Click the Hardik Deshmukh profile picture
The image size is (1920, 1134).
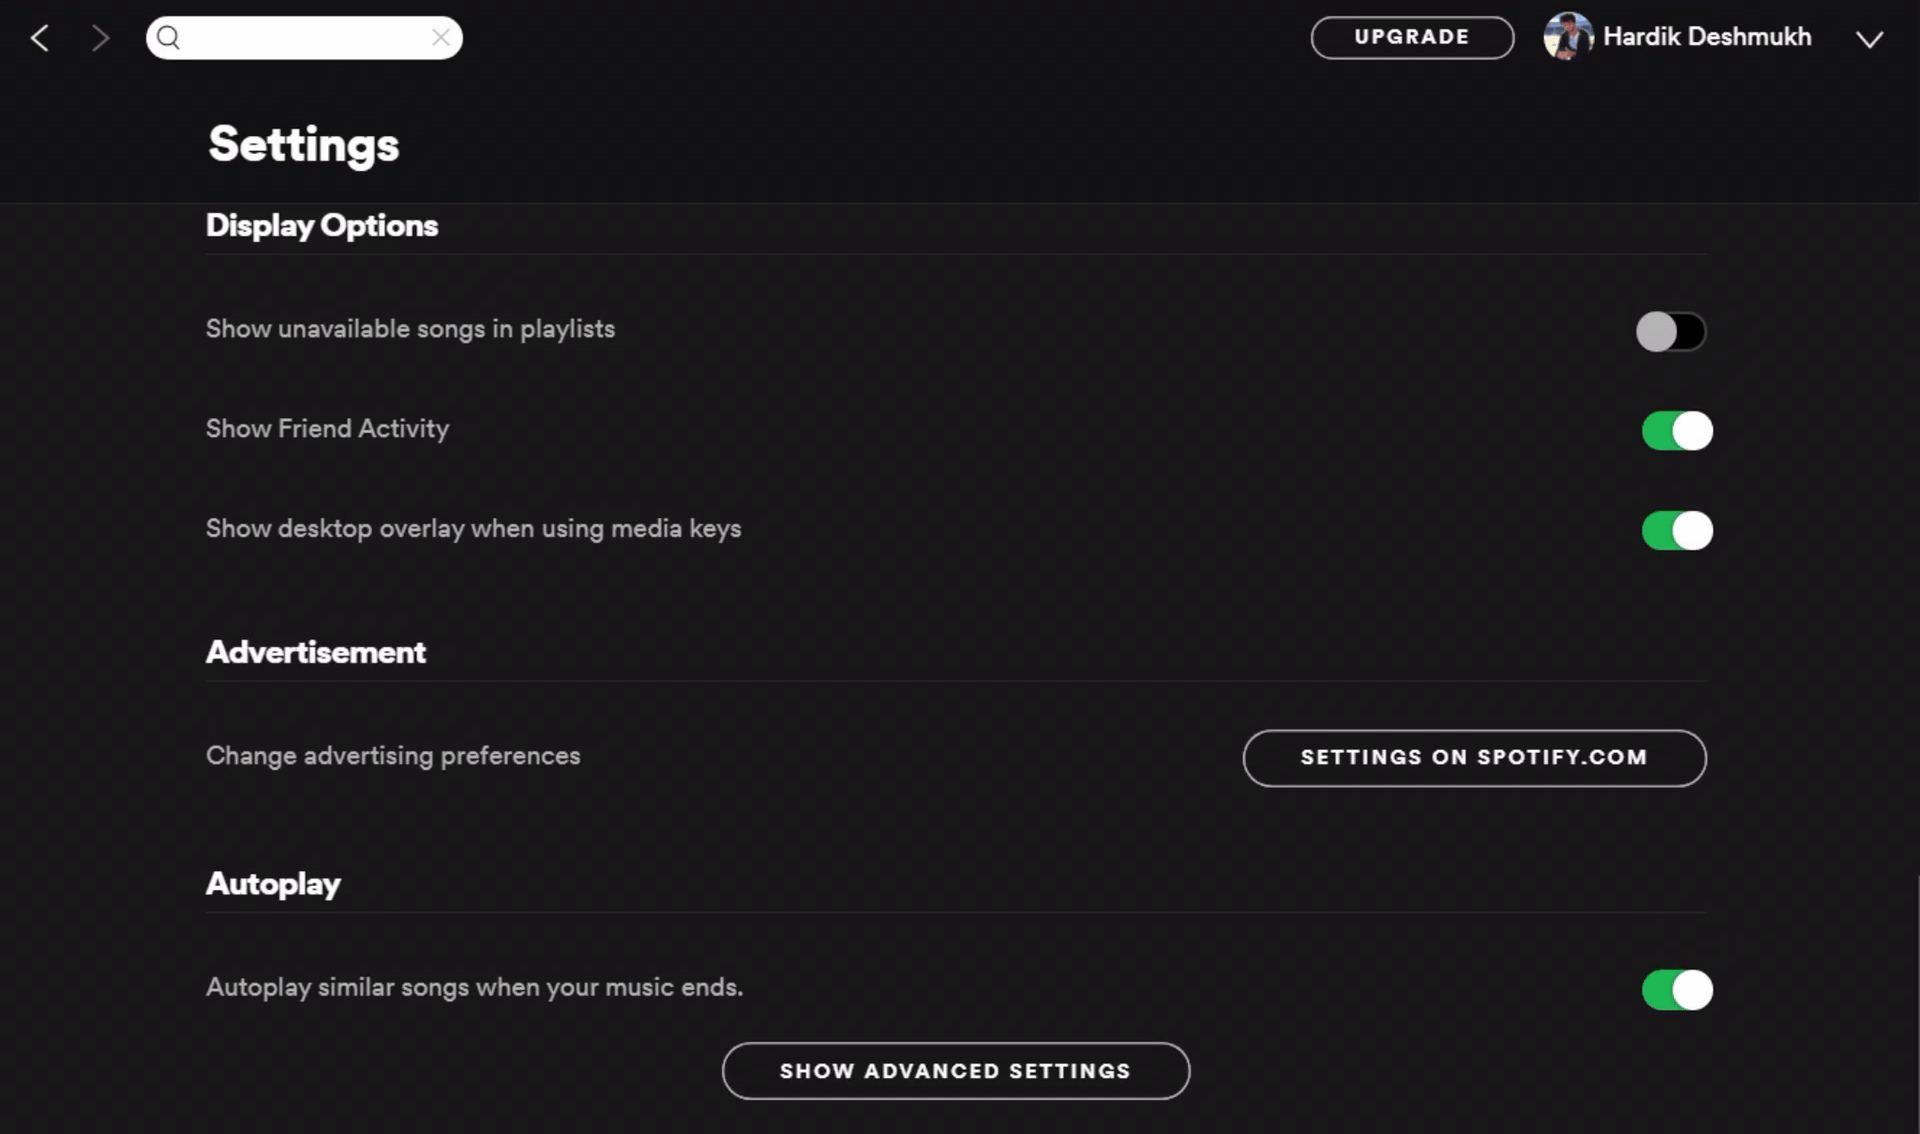pos(1568,38)
